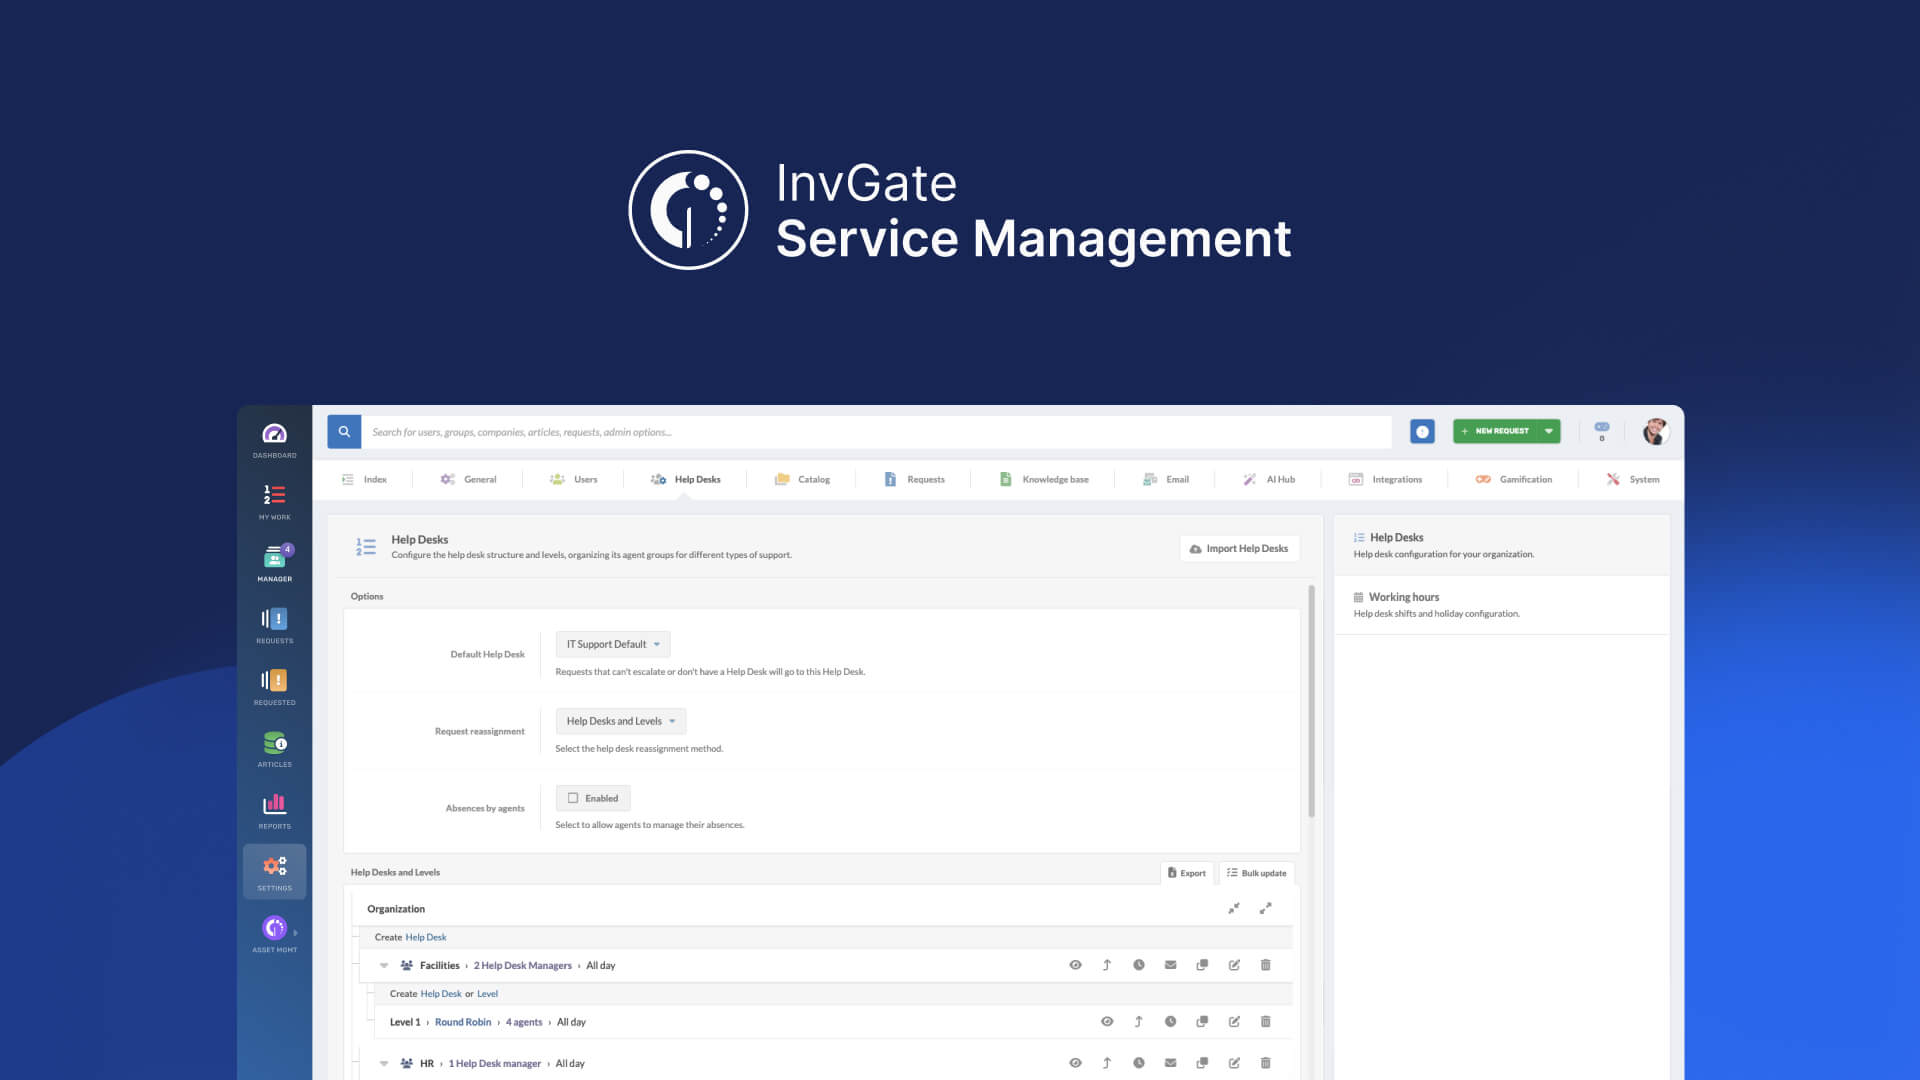This screenshot has height=1080, width=1920.
Task: Open the IT Support Default dropdown
Action: pyautogui.click(x=612, y=644)
